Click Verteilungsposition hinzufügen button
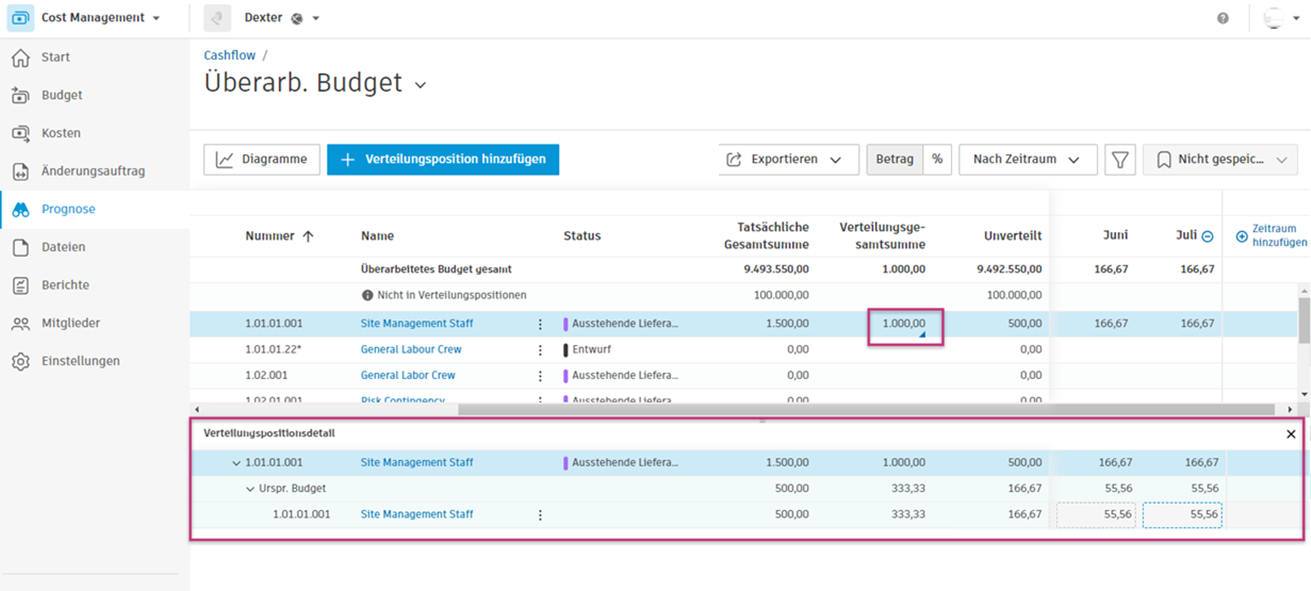Viewport: 1311px width, 591px height. click(442, 160)
